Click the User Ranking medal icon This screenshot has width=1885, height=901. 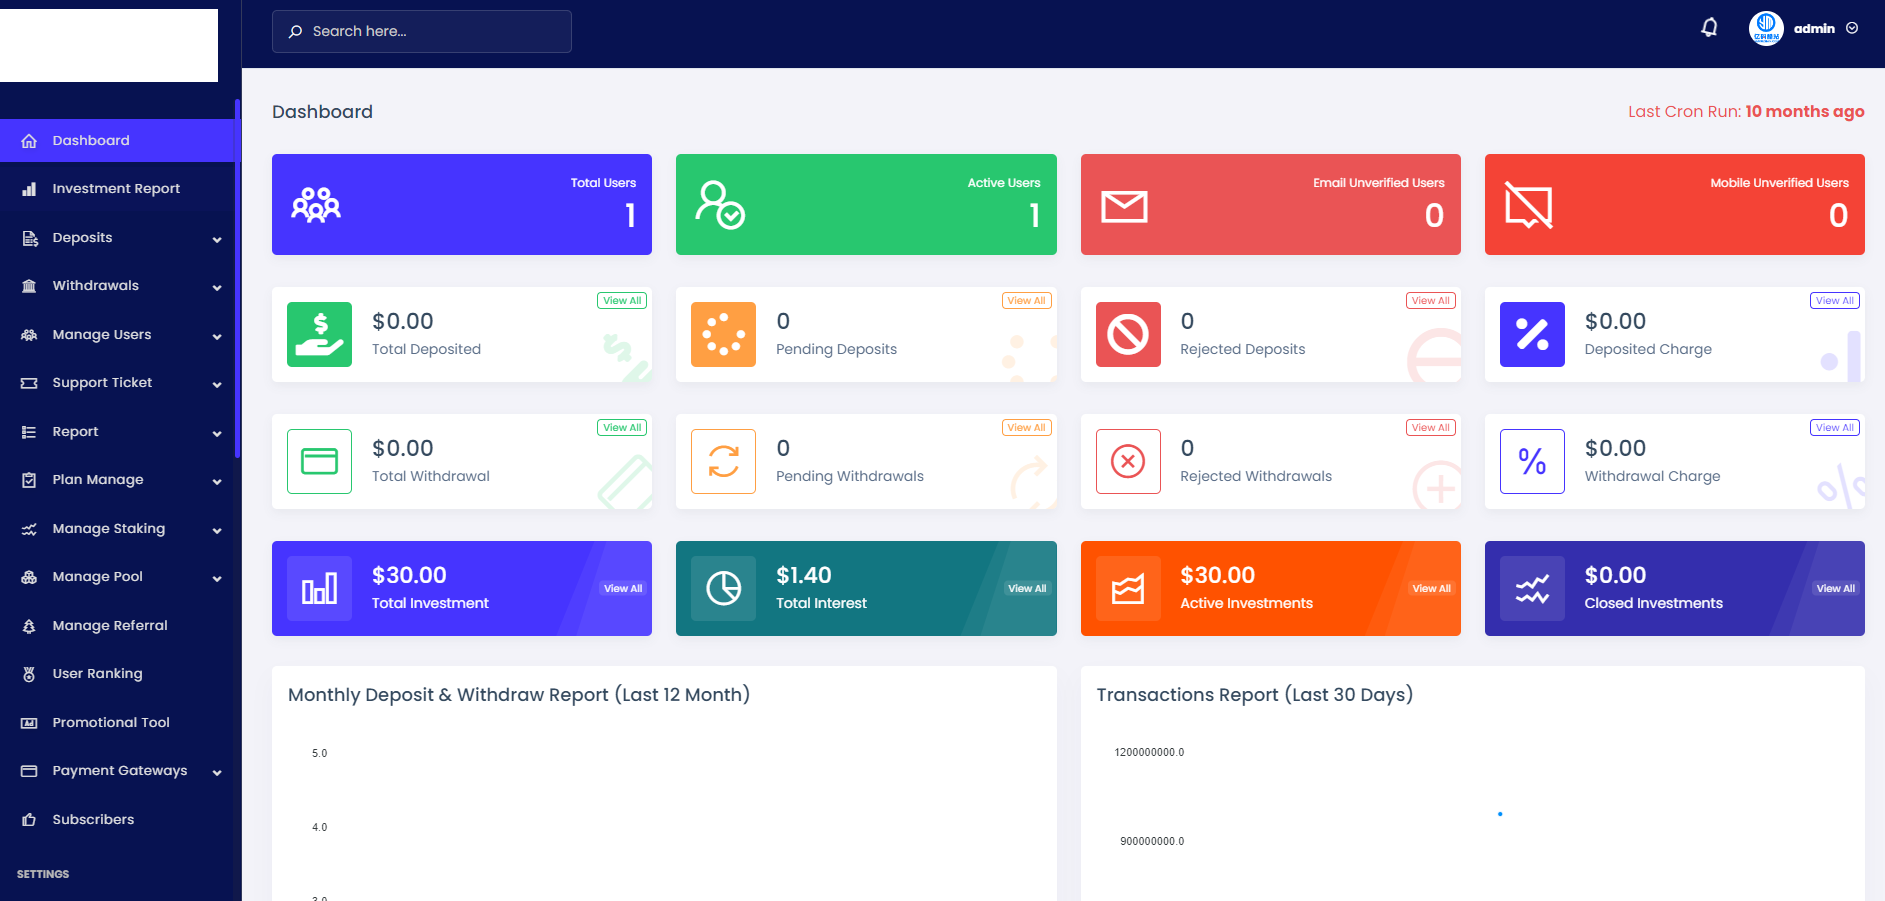(x=29, y=674)
